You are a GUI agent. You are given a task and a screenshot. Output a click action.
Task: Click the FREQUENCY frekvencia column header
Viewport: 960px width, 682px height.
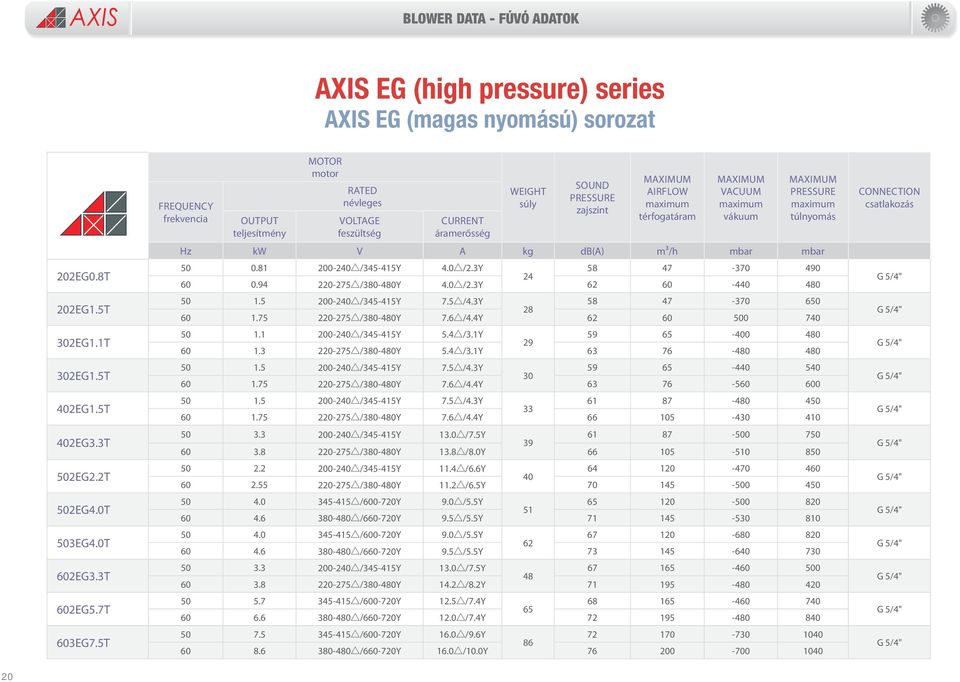click(x=186, y=212)
